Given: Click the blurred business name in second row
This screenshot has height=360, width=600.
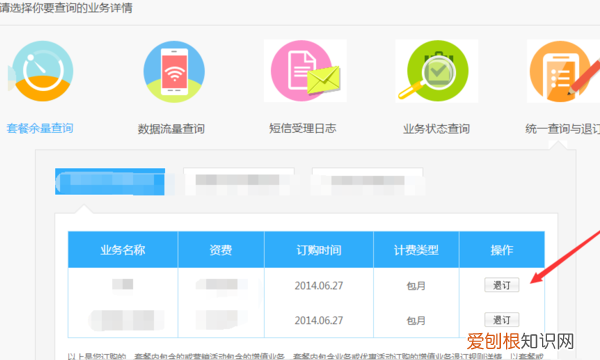Looking at the screenshot, I should click(126, 320).
